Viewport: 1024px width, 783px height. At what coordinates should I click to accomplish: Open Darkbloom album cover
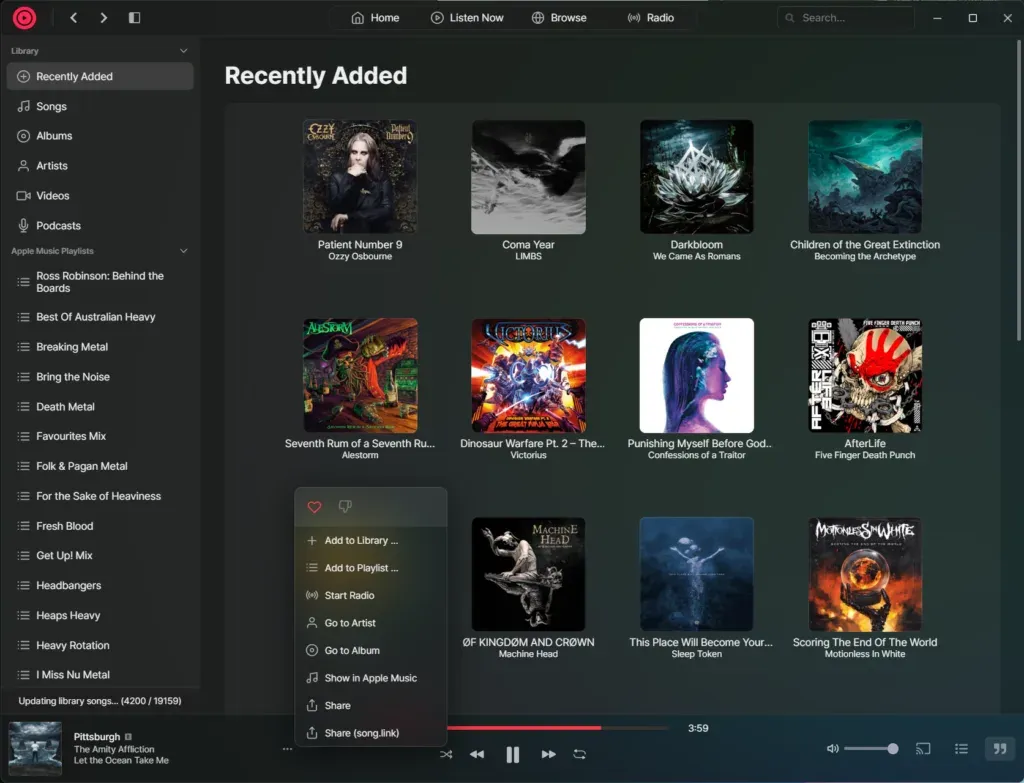coord(697,176)
